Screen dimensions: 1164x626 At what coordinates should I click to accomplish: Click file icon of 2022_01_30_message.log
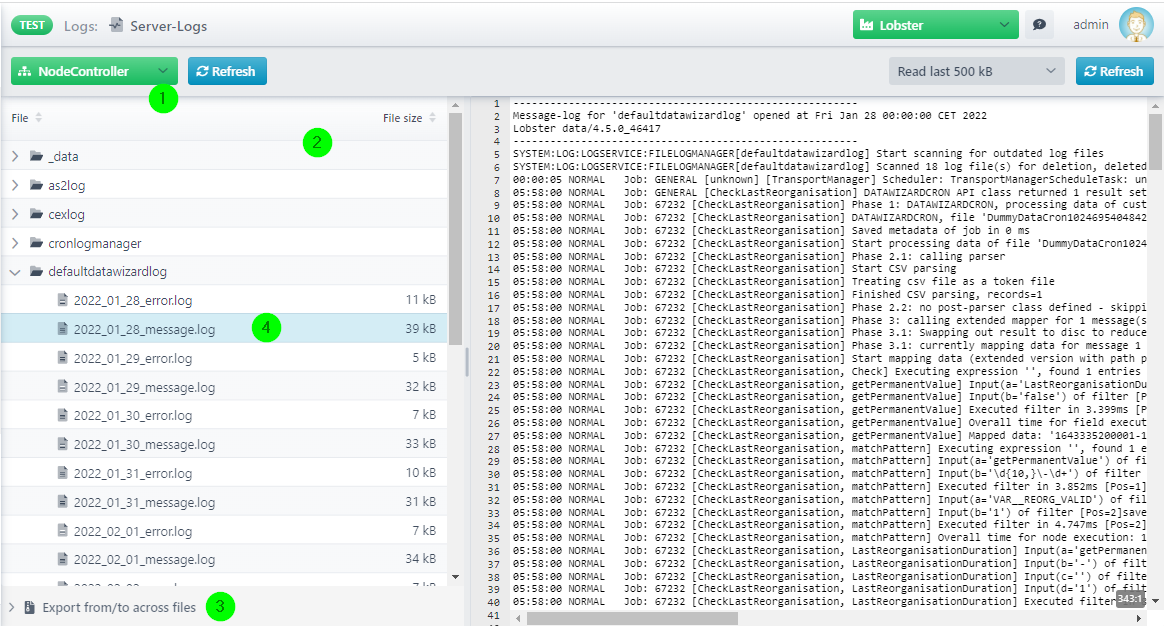tap(63, 443)
